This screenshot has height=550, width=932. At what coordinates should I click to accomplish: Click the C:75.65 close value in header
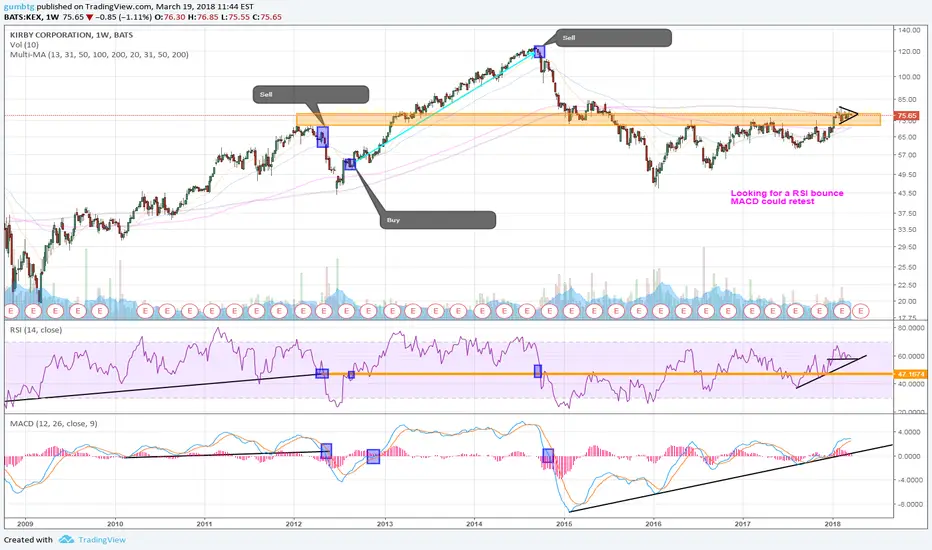point(267,17)
